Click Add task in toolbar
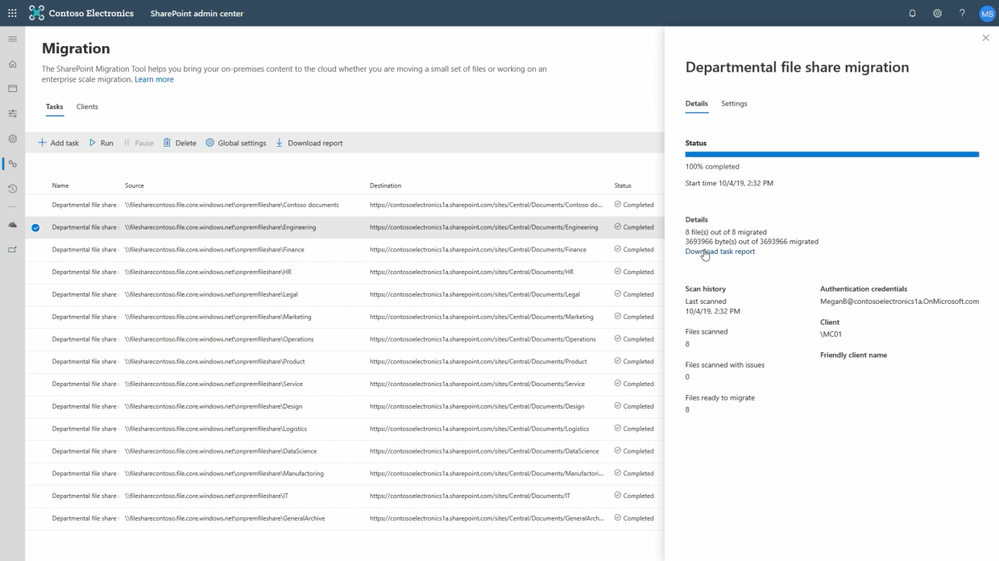The height and width of the screenshot is (561, 999). click(58, 143)
